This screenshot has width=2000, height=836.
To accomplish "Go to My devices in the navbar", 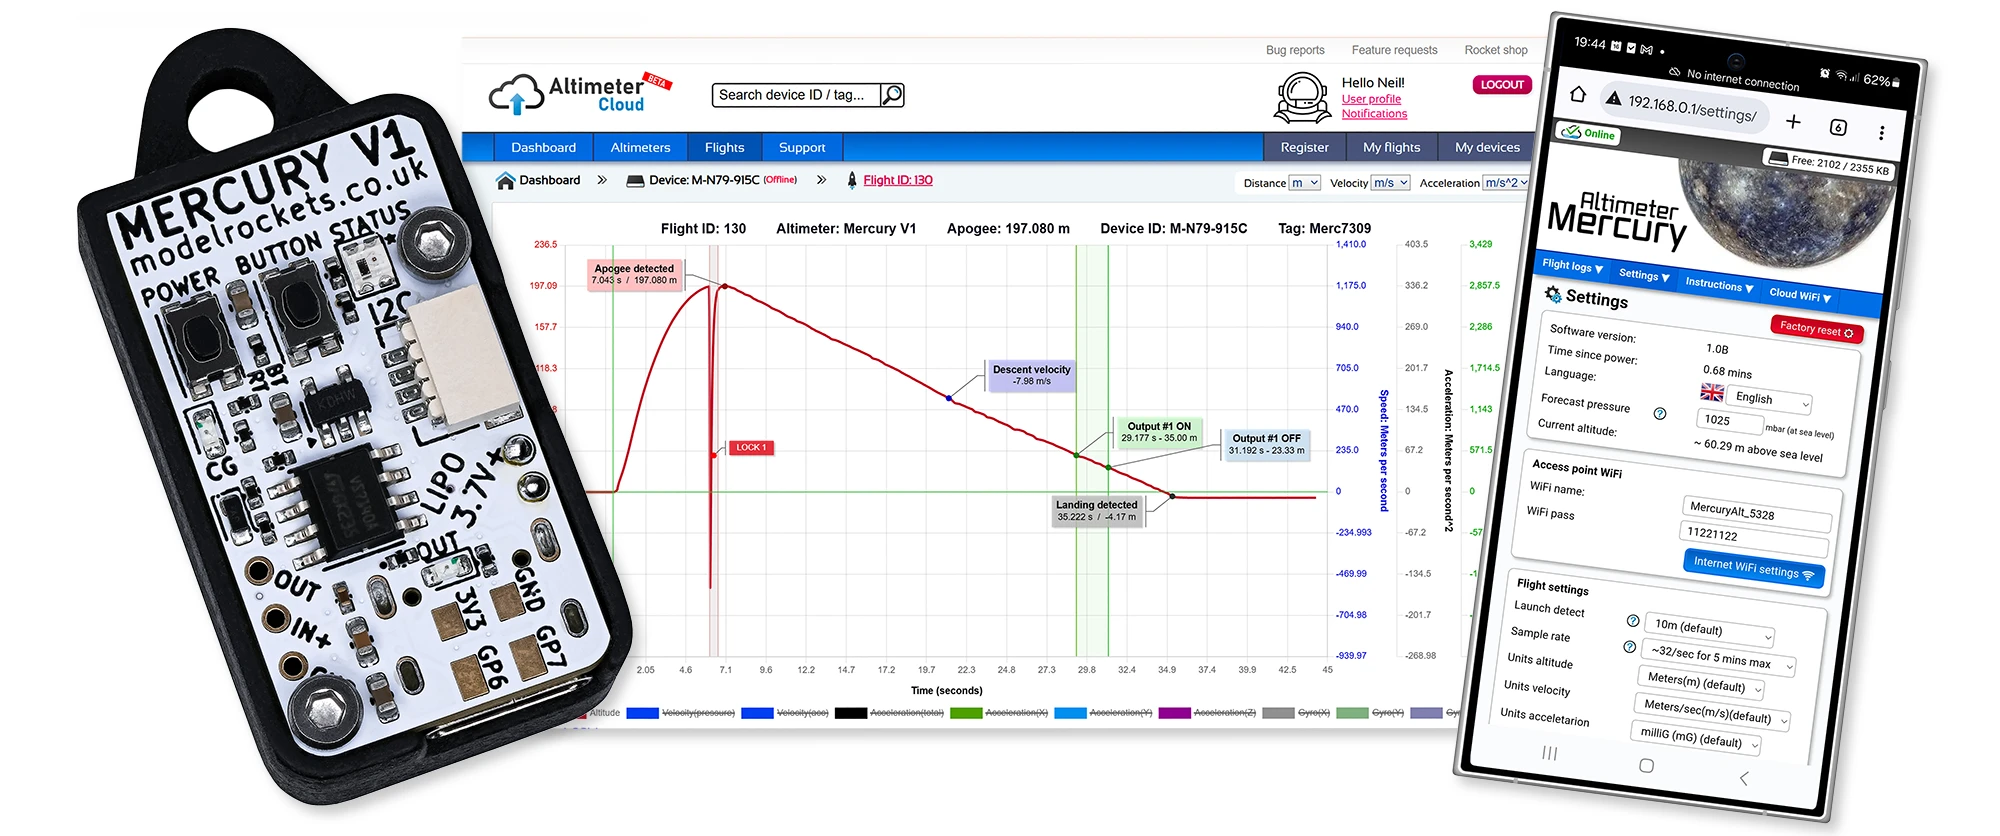I will pos(1487,147).
